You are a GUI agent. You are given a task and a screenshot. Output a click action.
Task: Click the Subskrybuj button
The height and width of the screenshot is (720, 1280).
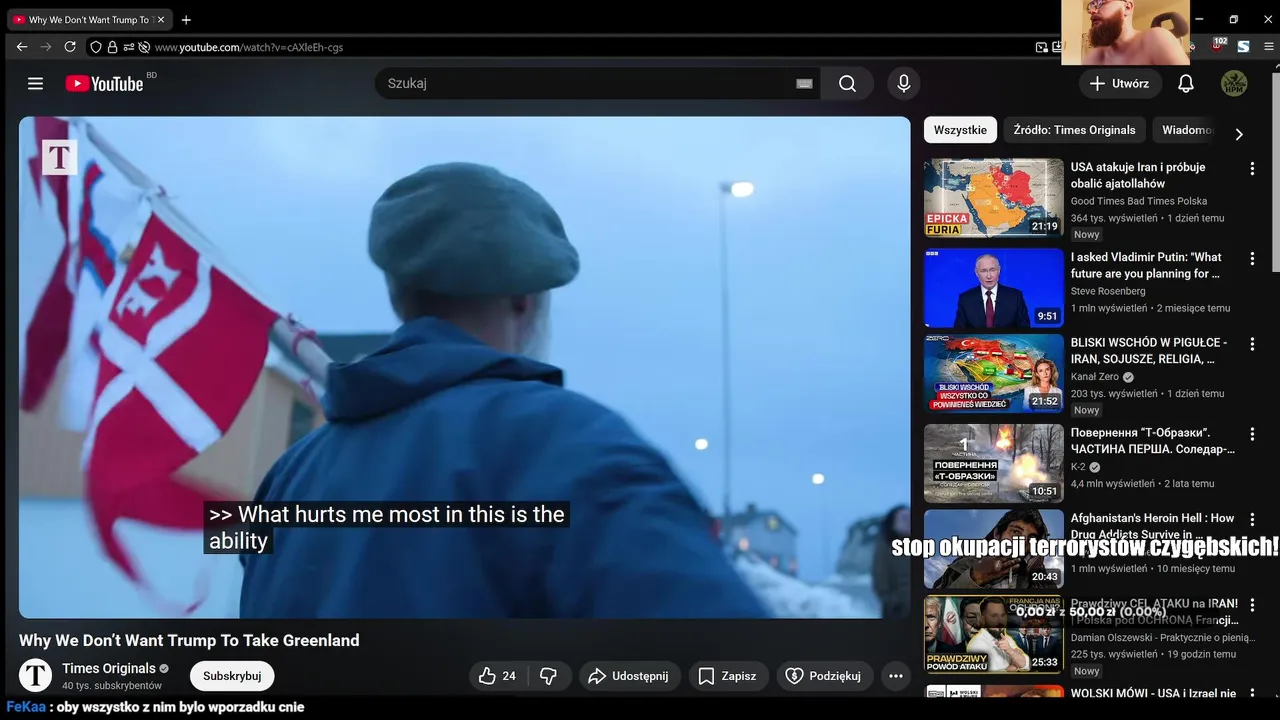pyautogui.click(x=232, y=676)
